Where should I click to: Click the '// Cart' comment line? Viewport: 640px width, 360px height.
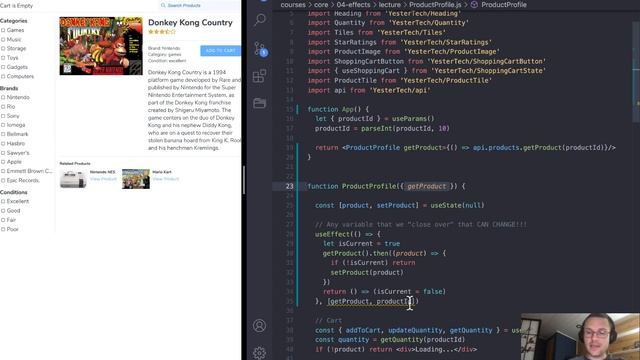[x=329, y=320]
